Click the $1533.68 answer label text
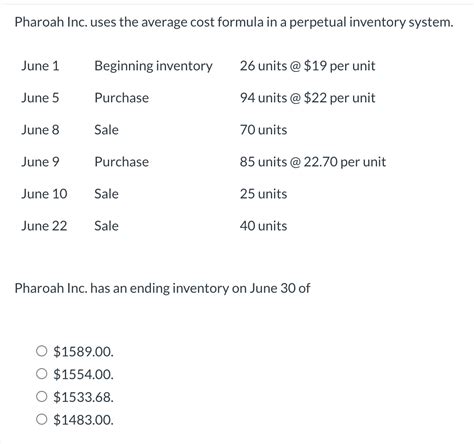 pos(83,397)
